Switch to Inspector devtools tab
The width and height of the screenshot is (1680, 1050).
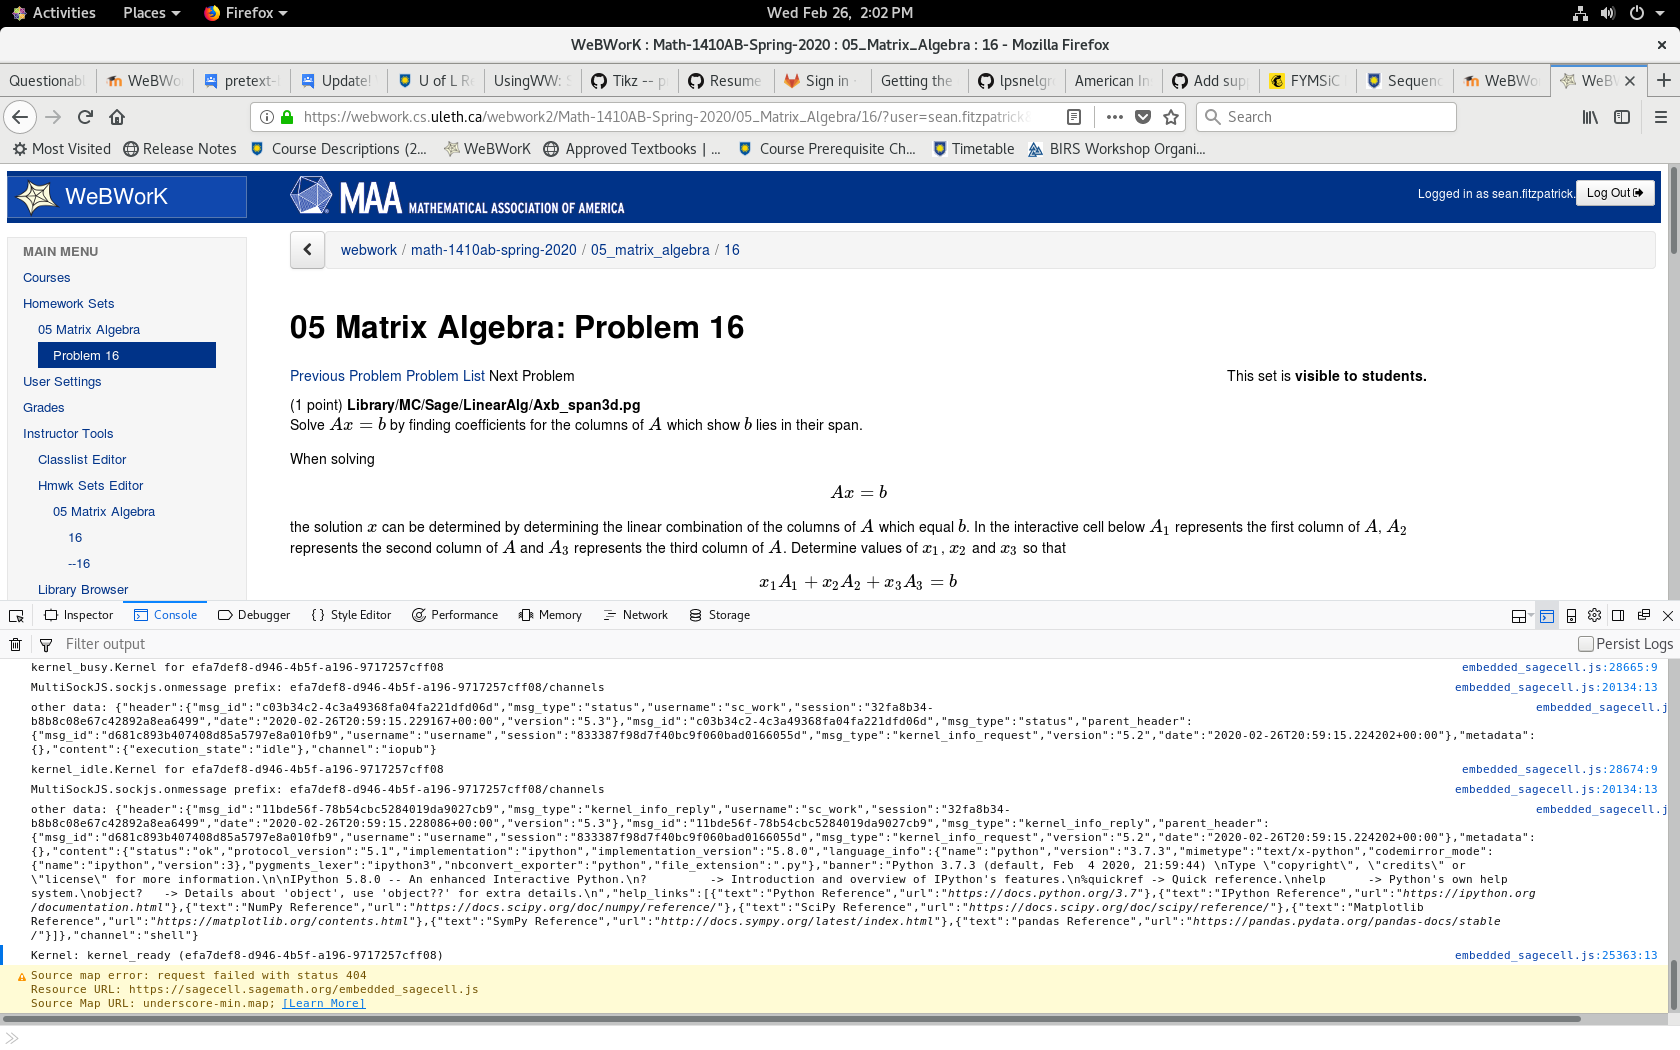79,615
